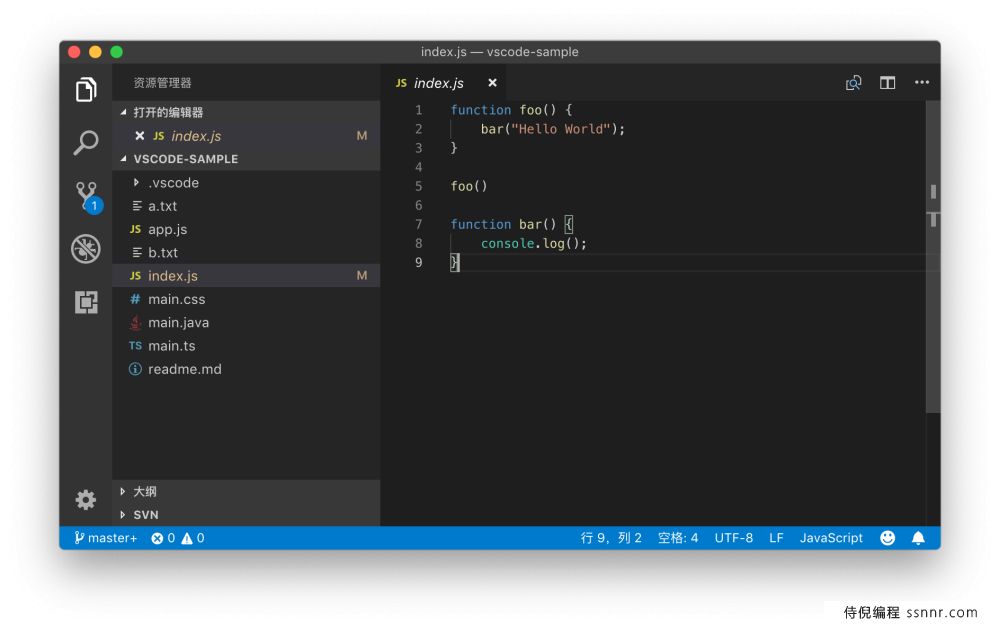Click line number 1 in the gutter
This screenshot has height=628, width=1000.
[x=419, y=110]
